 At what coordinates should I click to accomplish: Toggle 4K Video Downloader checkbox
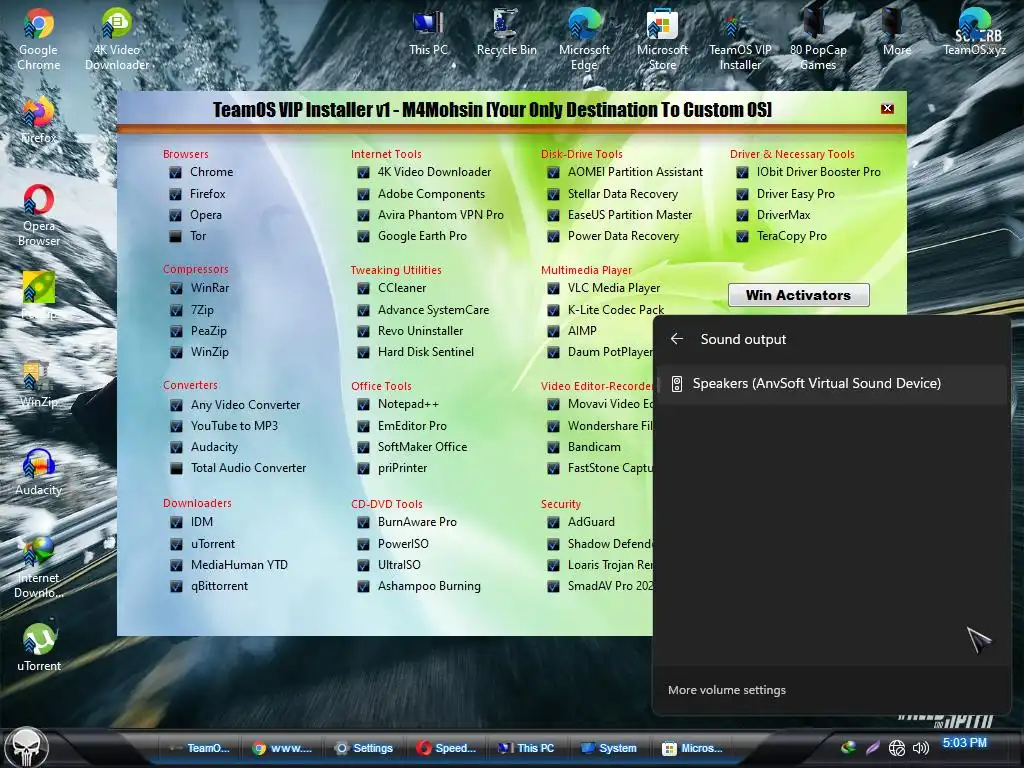point(363,172)
